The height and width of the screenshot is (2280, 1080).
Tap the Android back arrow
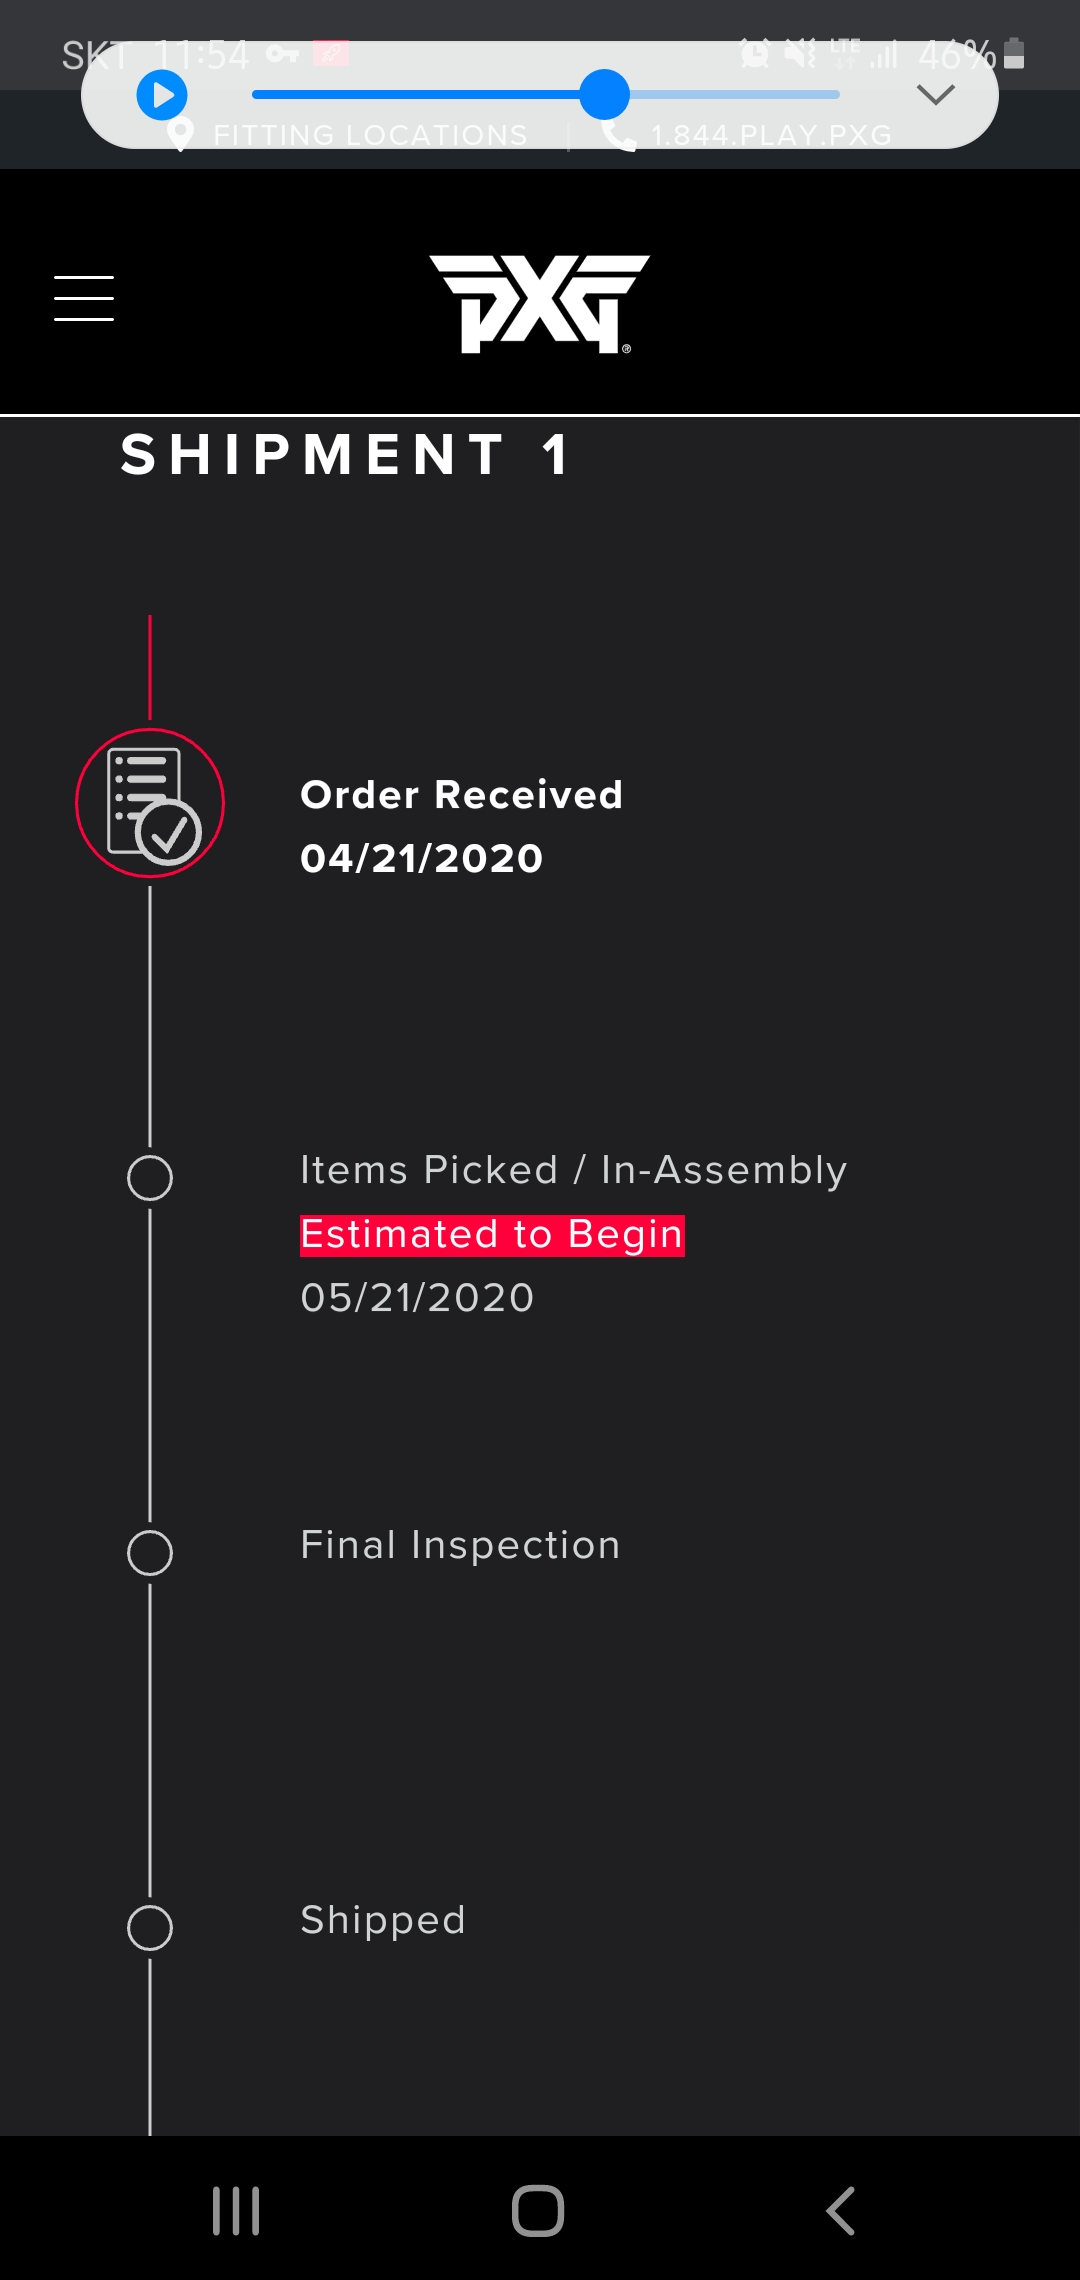coord(841,2210)
